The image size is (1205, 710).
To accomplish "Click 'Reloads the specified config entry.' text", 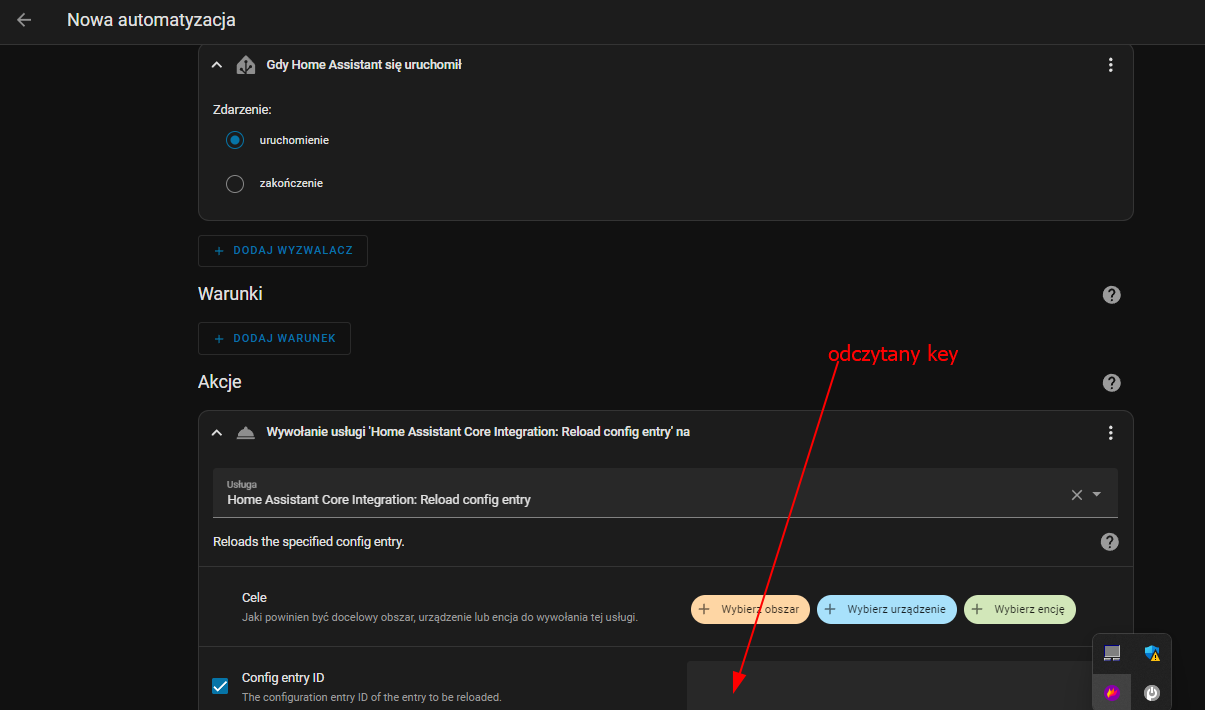I will click(308, 542).
